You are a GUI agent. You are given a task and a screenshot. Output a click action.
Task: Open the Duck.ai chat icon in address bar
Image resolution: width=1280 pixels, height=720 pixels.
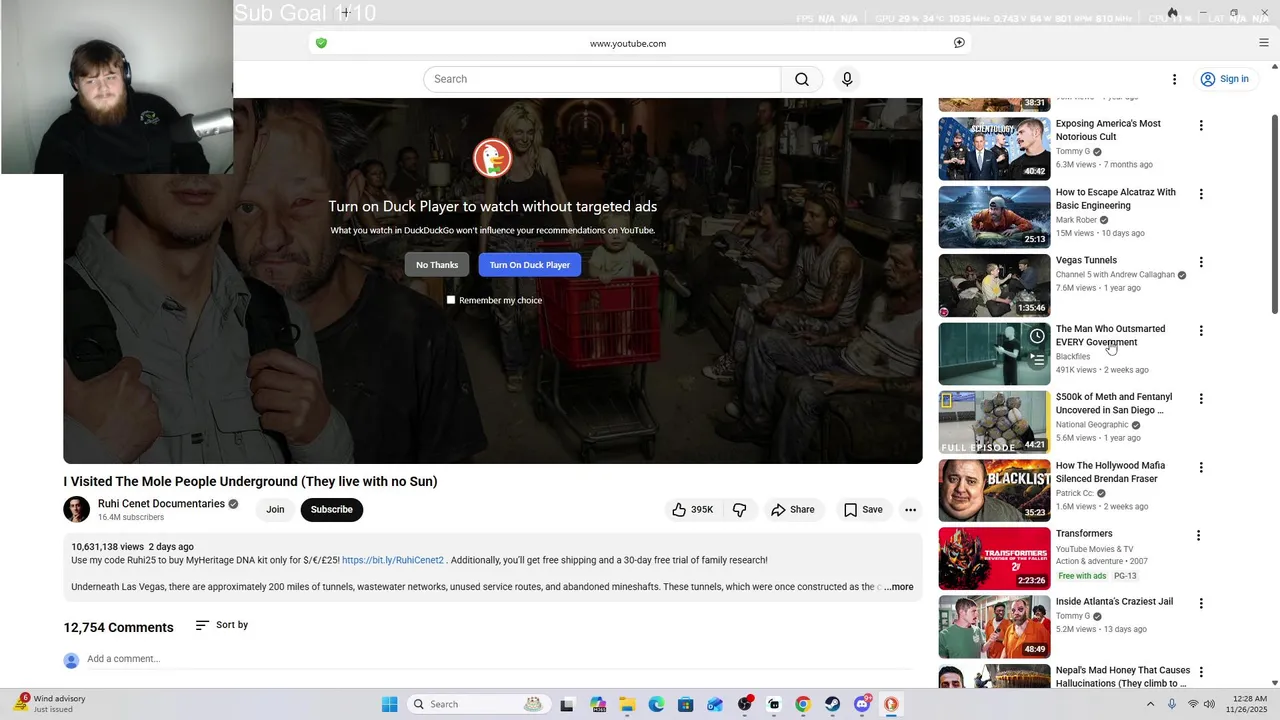coord(959,43)
